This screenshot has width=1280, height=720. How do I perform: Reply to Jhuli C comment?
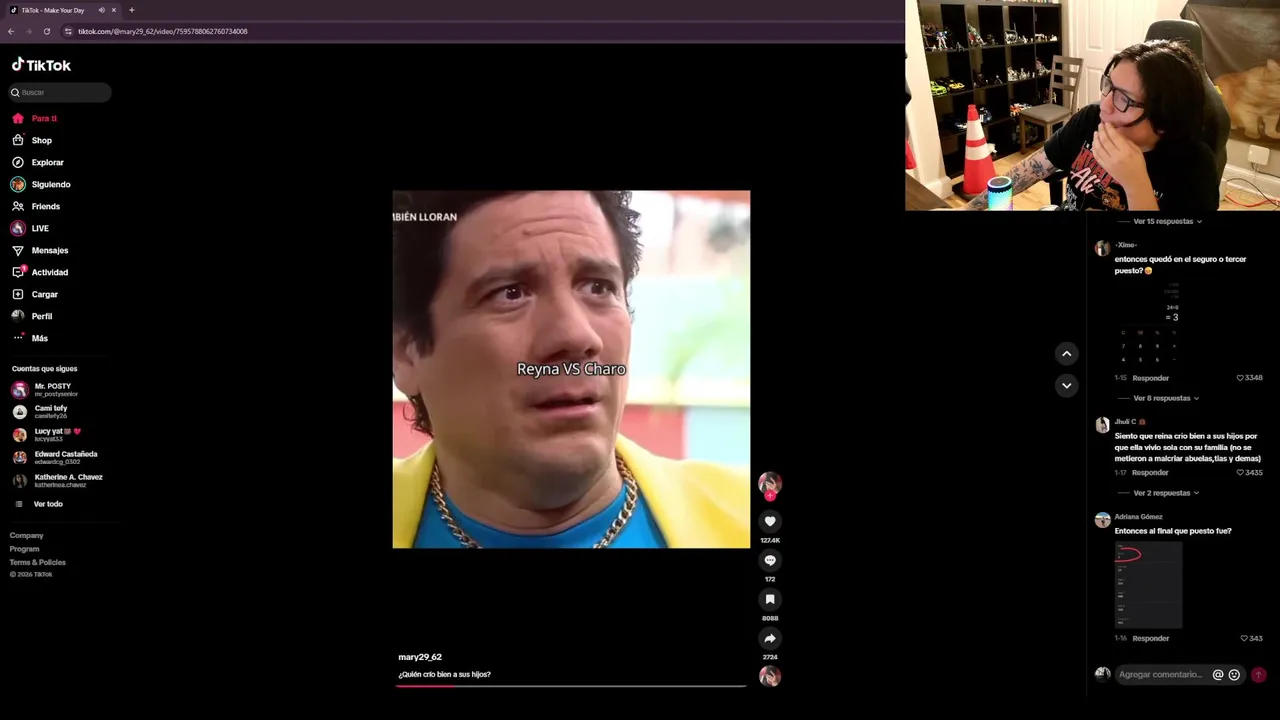pyautogui.click(x=1150, y=472)
